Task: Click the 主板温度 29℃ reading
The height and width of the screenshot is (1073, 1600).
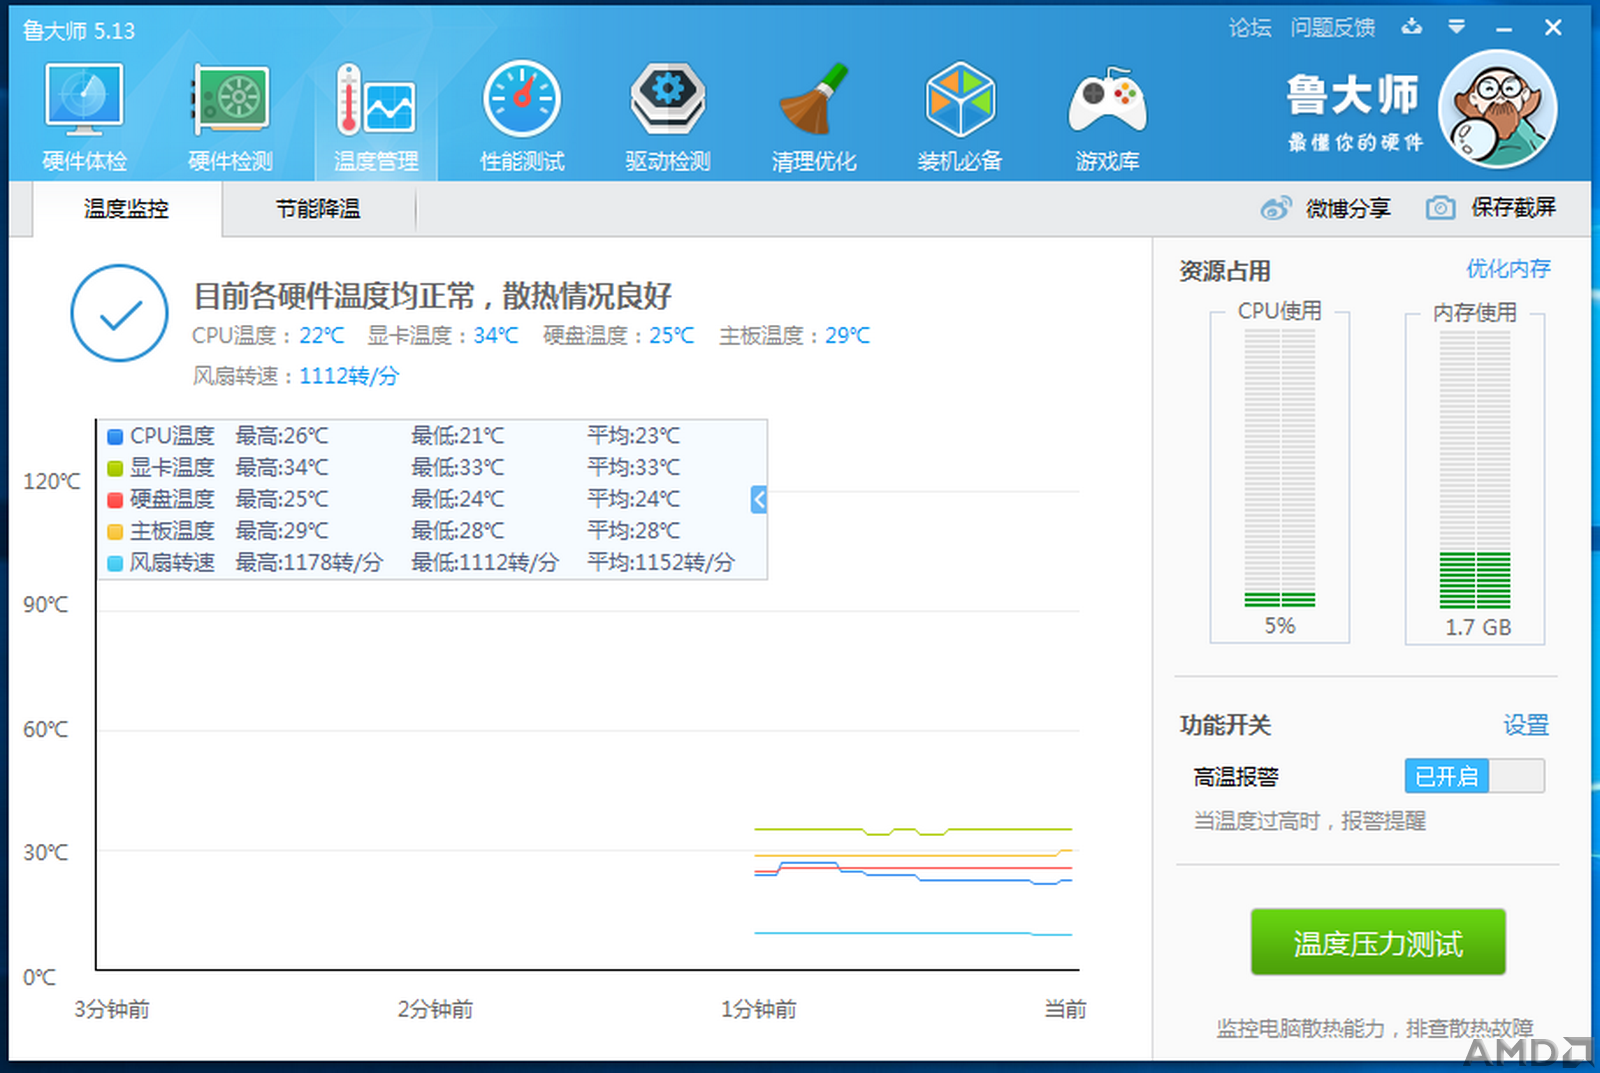Action: 795,336
